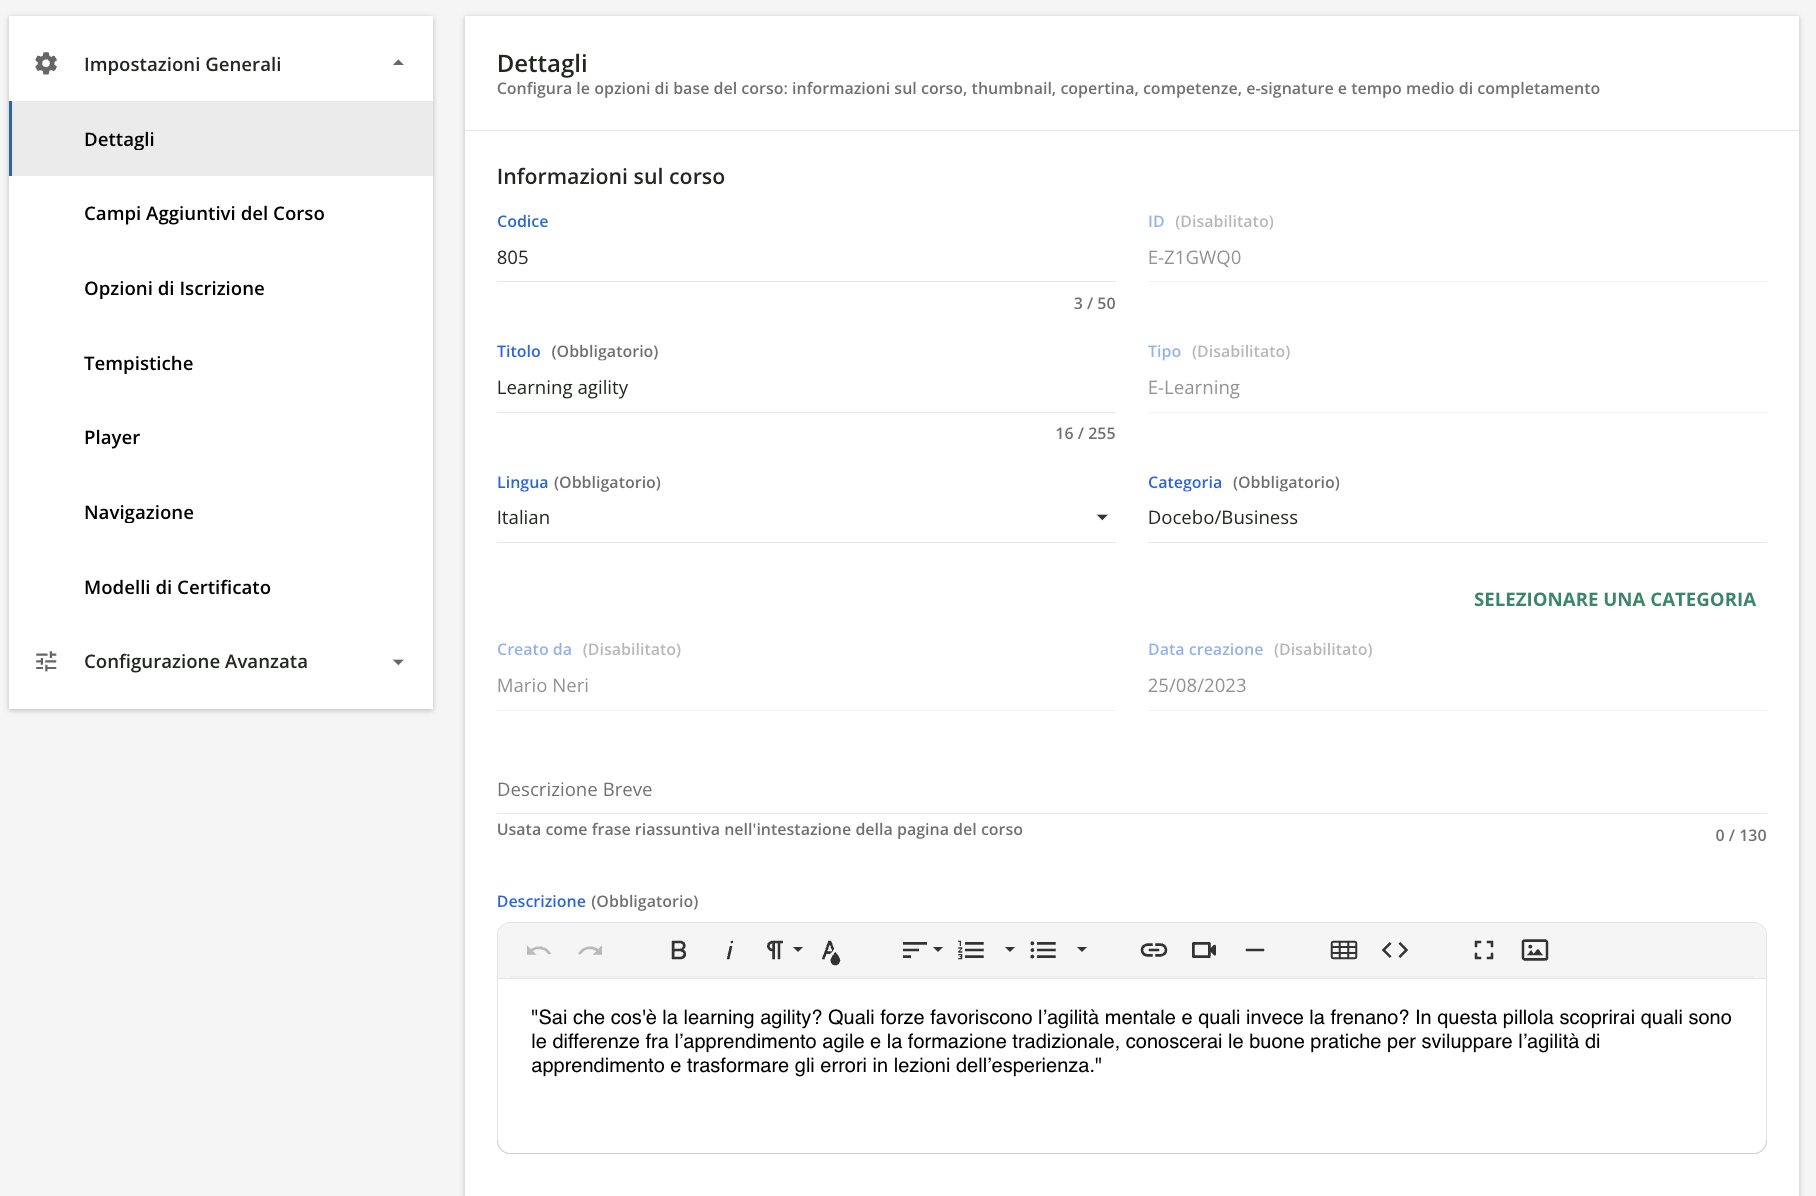Click the gear icon beside Impostazioni Generali
1816x1196 pixels.
(x=46, y=64)
